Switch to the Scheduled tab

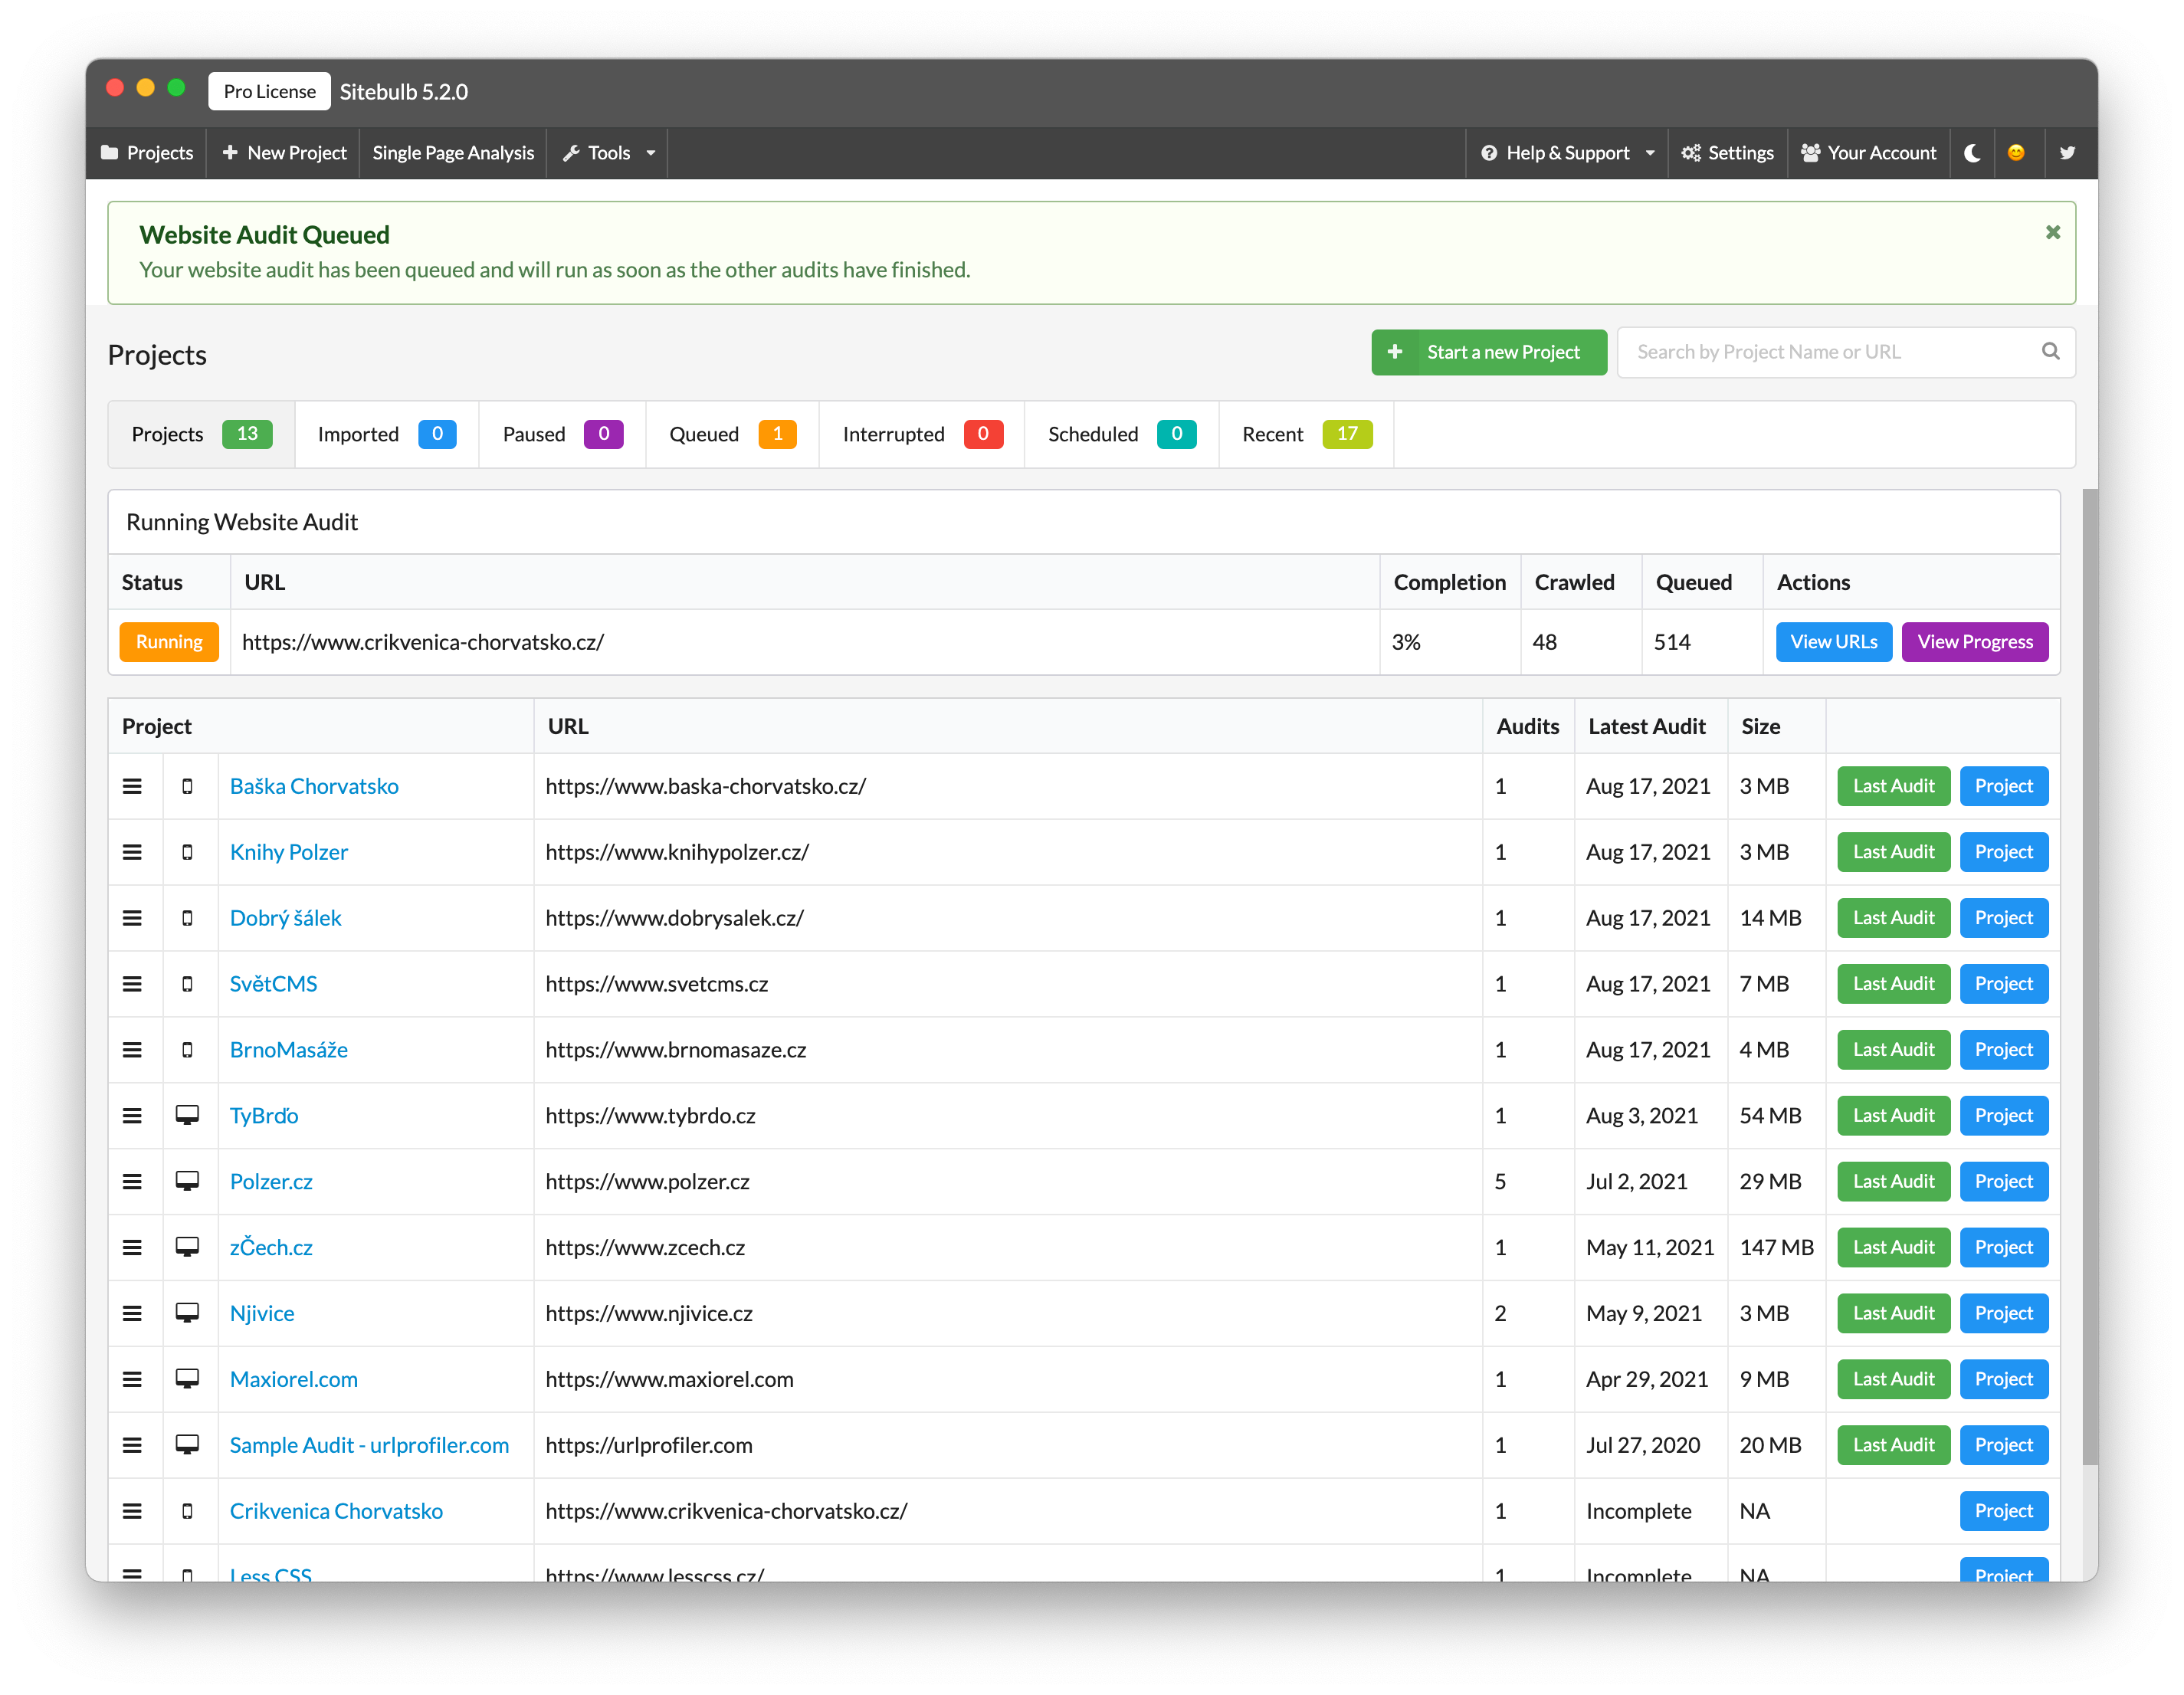point(1122,434)
